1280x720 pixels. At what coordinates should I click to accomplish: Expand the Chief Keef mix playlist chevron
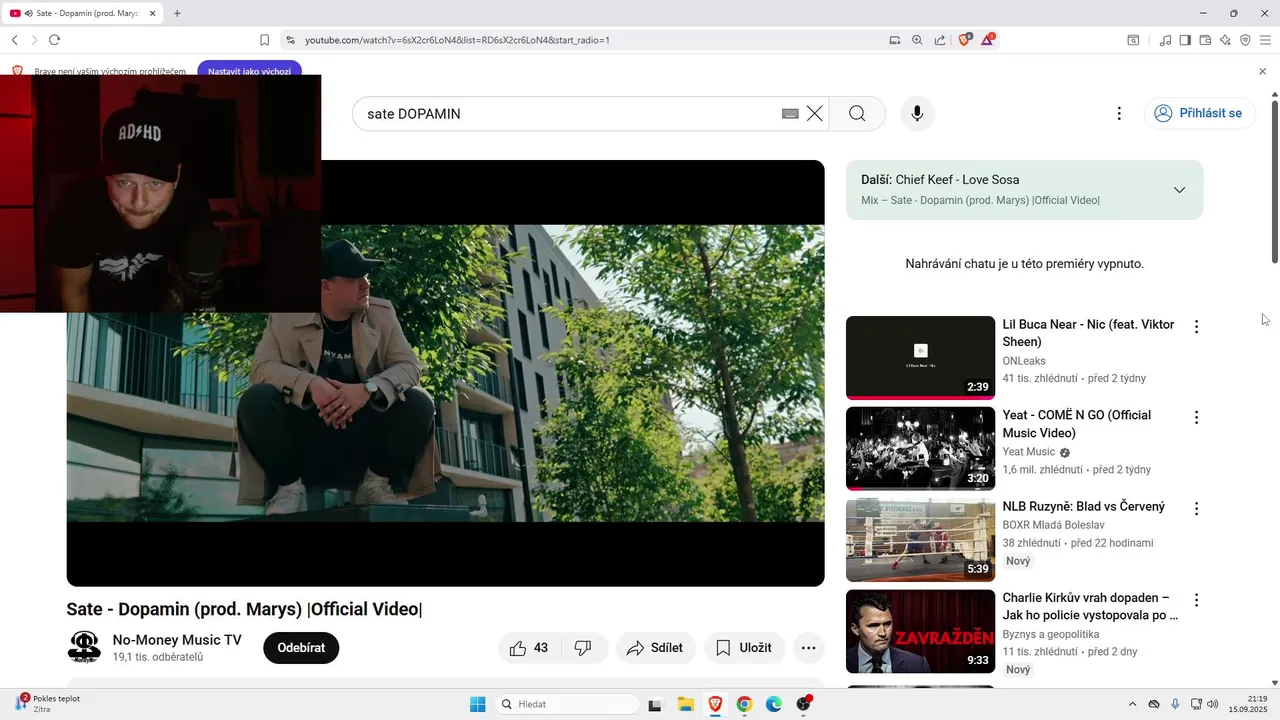click(1179, 190)
